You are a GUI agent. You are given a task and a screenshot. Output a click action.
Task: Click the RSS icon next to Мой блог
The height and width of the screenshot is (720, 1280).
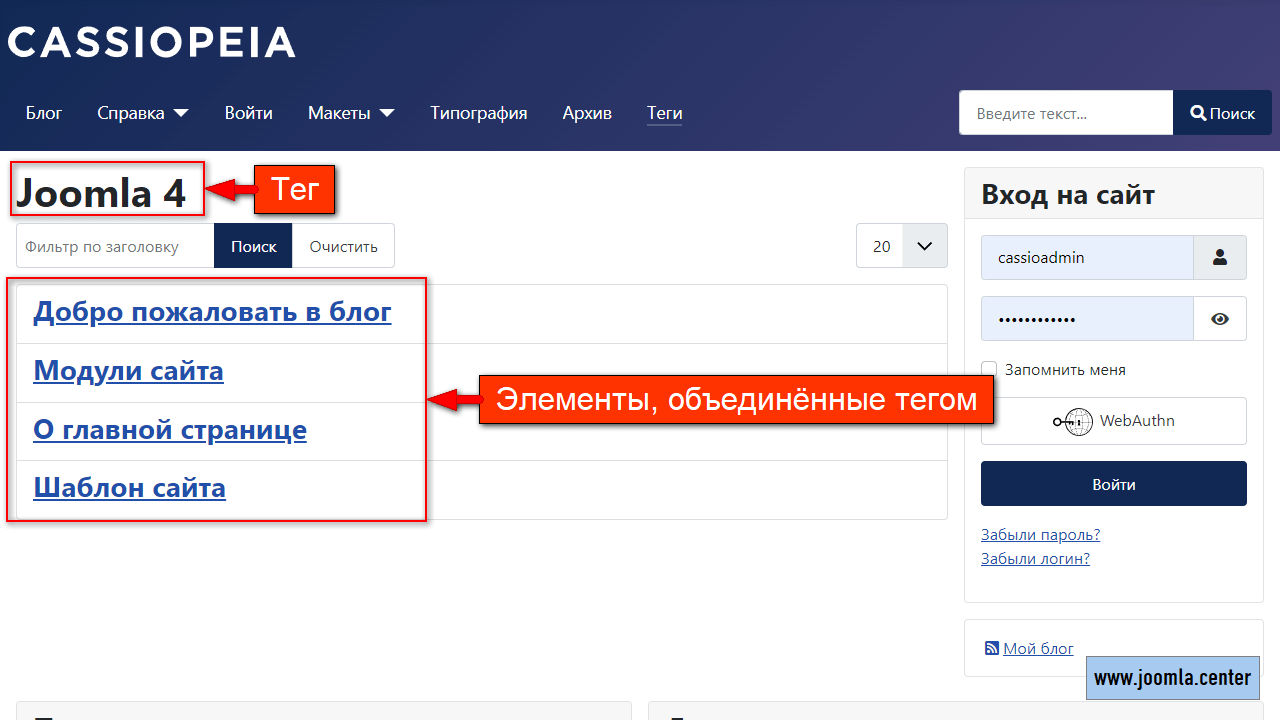point(991,648)
